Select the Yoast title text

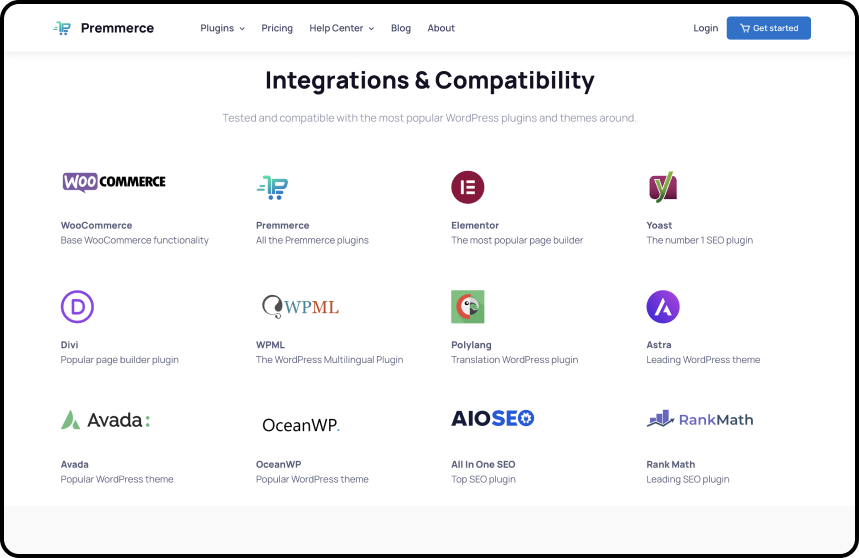659,225
